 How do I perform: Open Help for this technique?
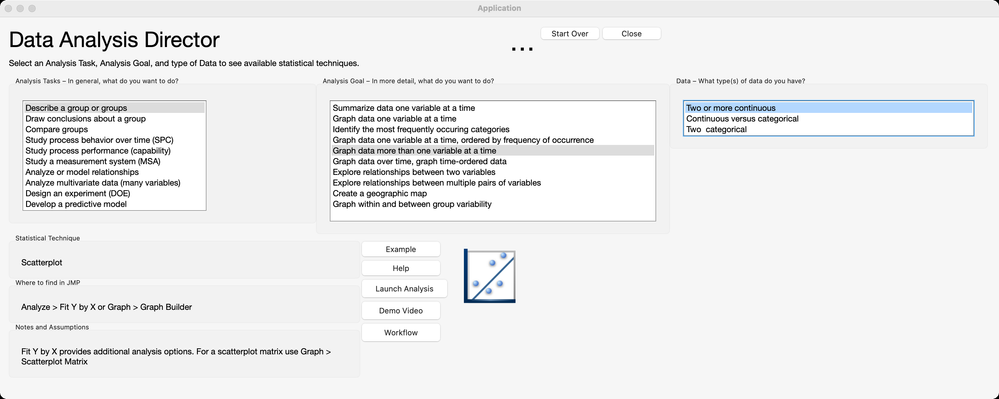[401, 268]
